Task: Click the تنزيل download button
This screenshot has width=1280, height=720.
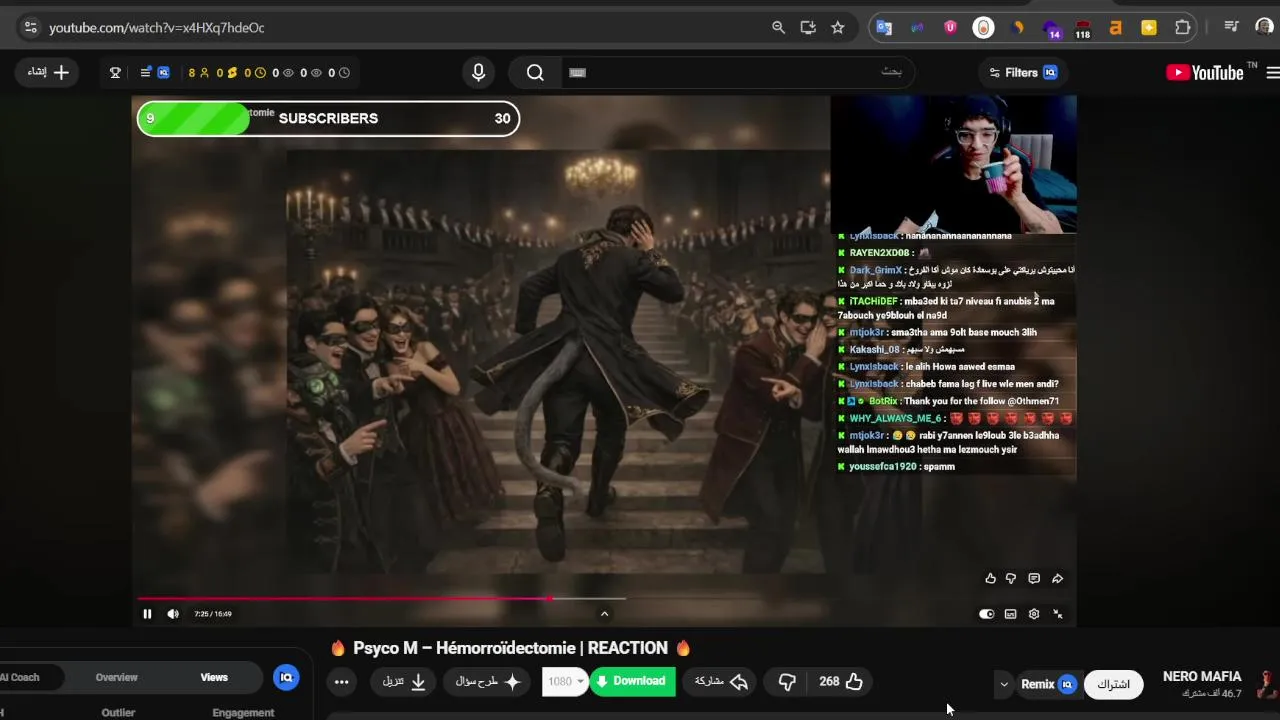Action: pos(405,682)
